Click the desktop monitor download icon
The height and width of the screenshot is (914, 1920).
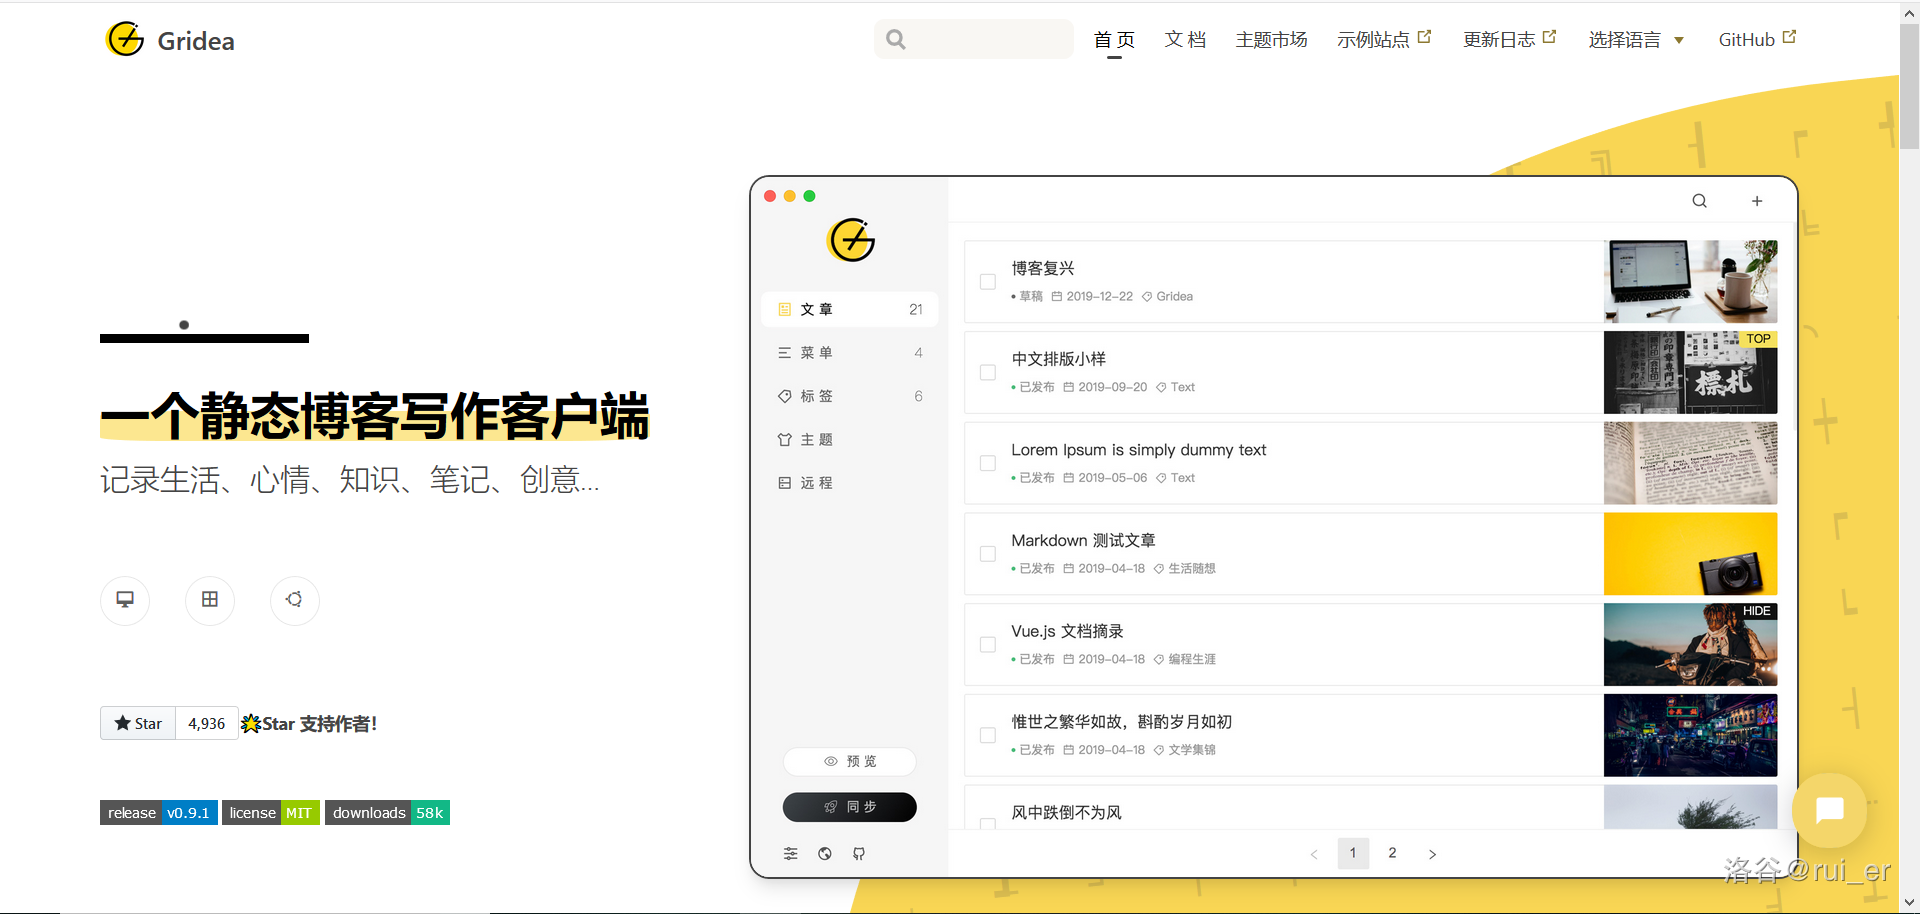(125, 600)
